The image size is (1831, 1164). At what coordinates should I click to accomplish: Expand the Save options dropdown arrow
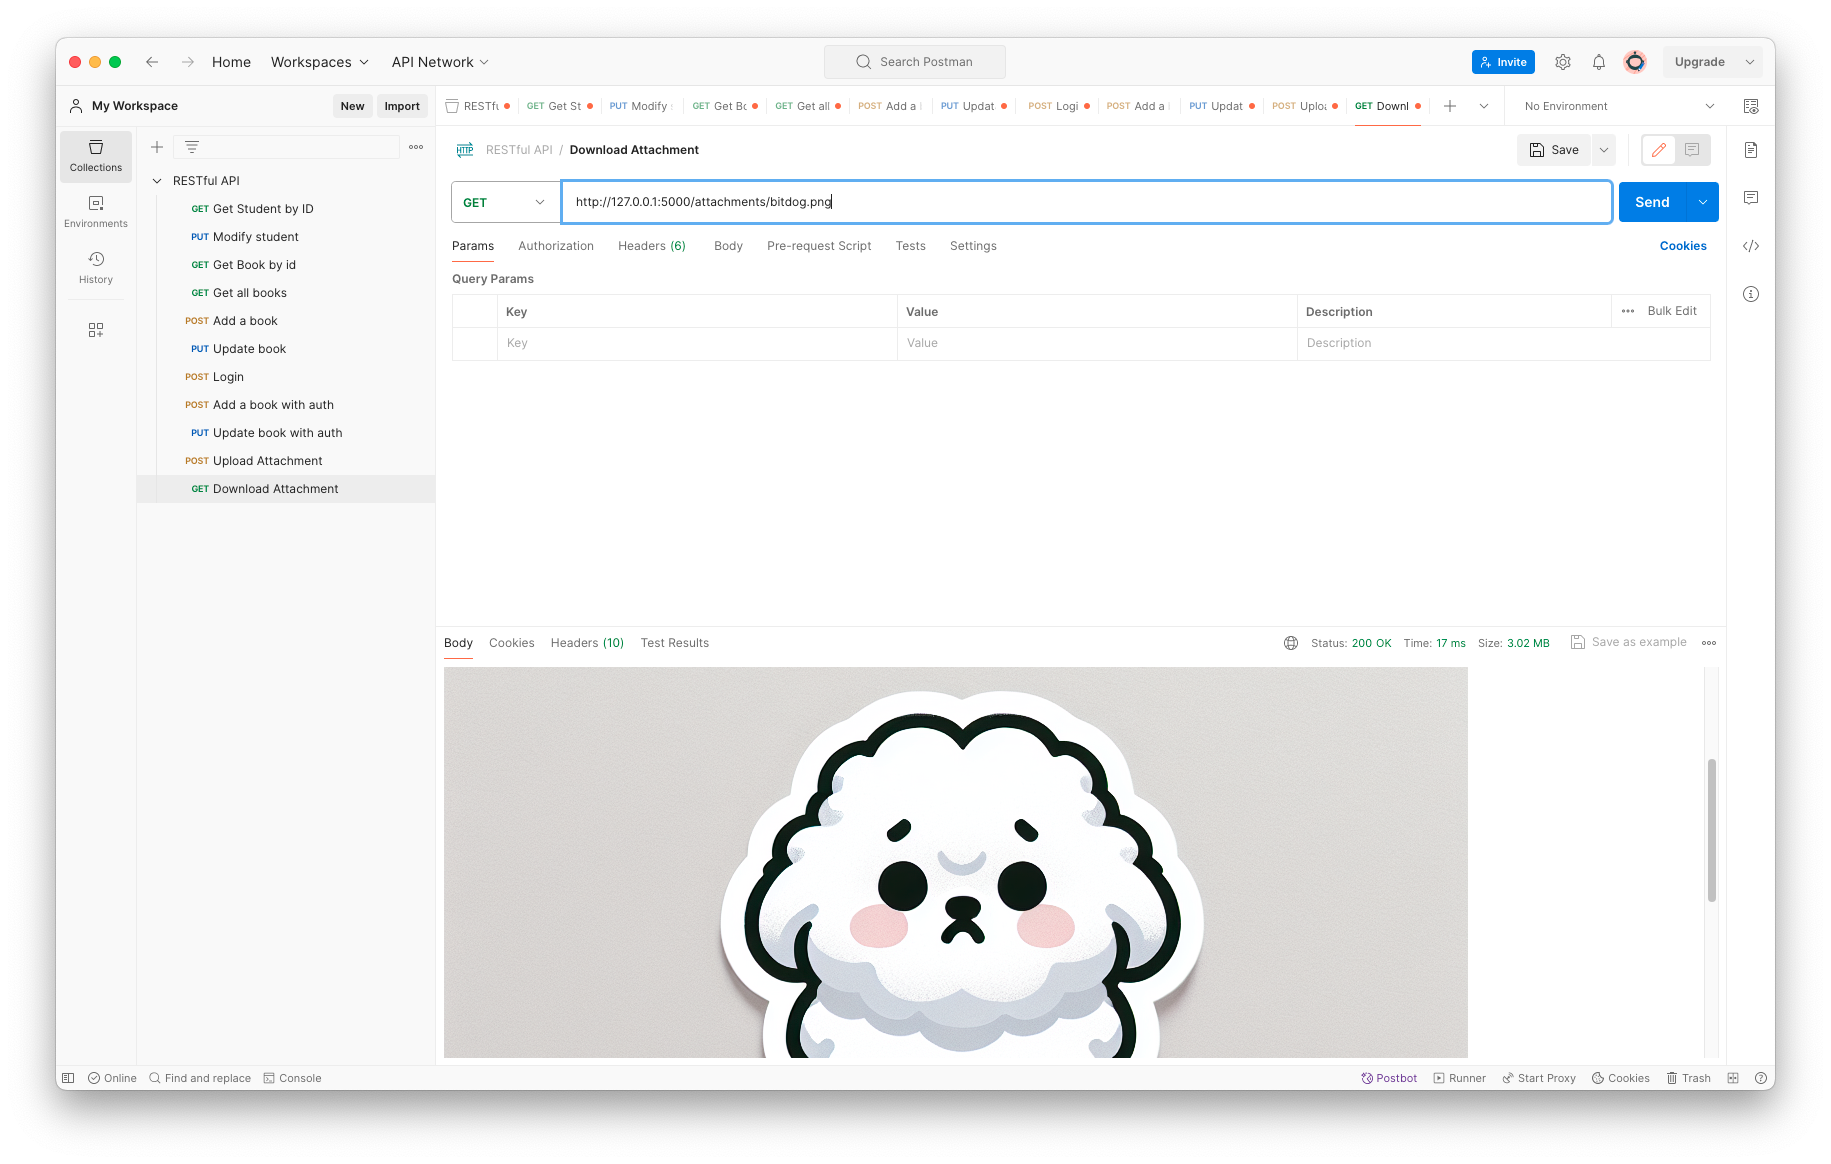(x=1604, y=150)
